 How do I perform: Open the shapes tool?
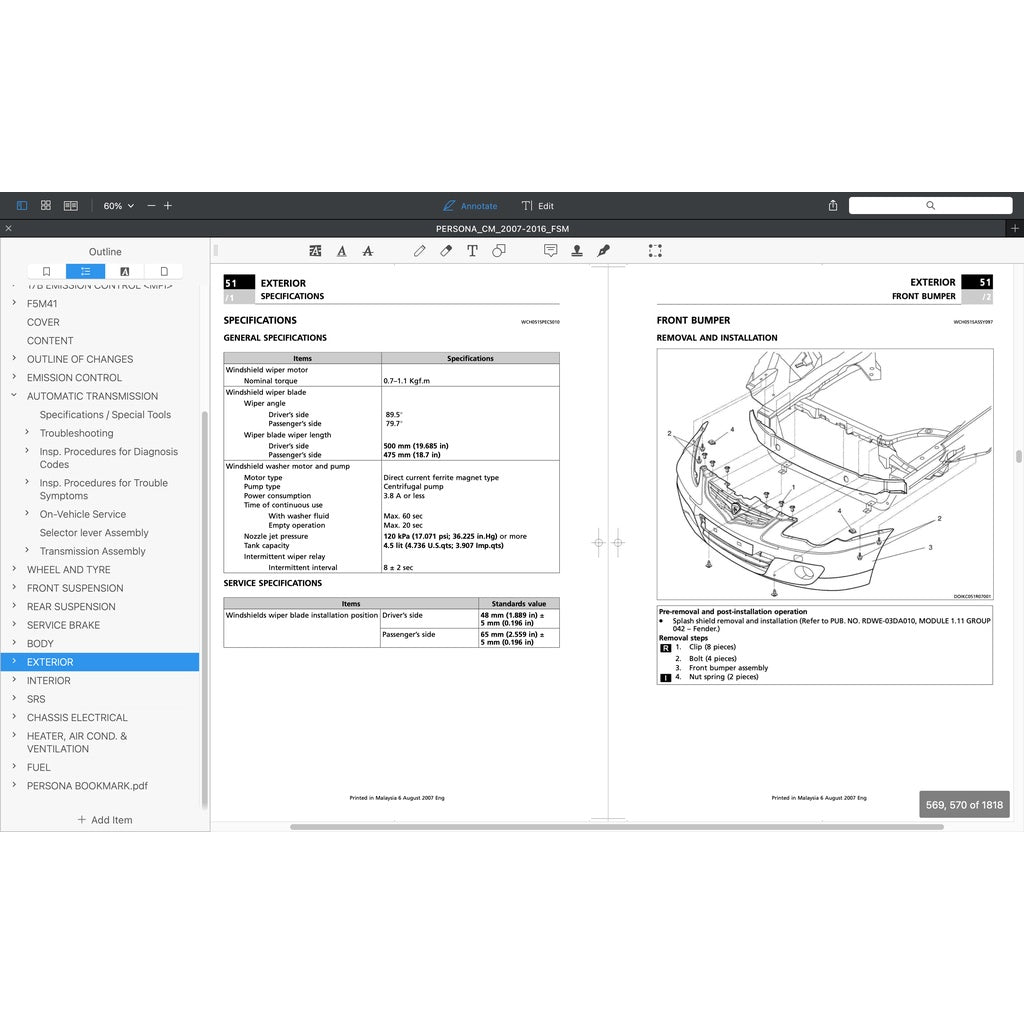coord(498,251)
